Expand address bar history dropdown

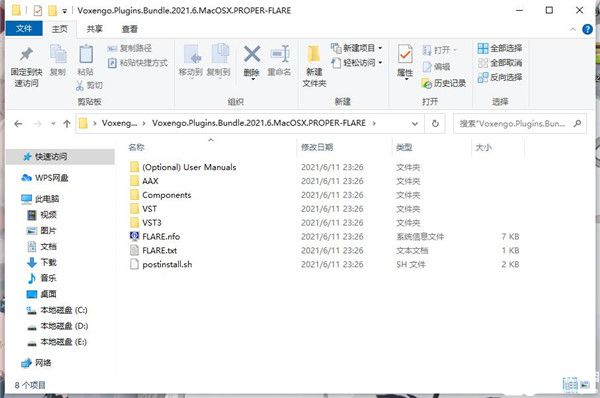(x=414, y=124)
